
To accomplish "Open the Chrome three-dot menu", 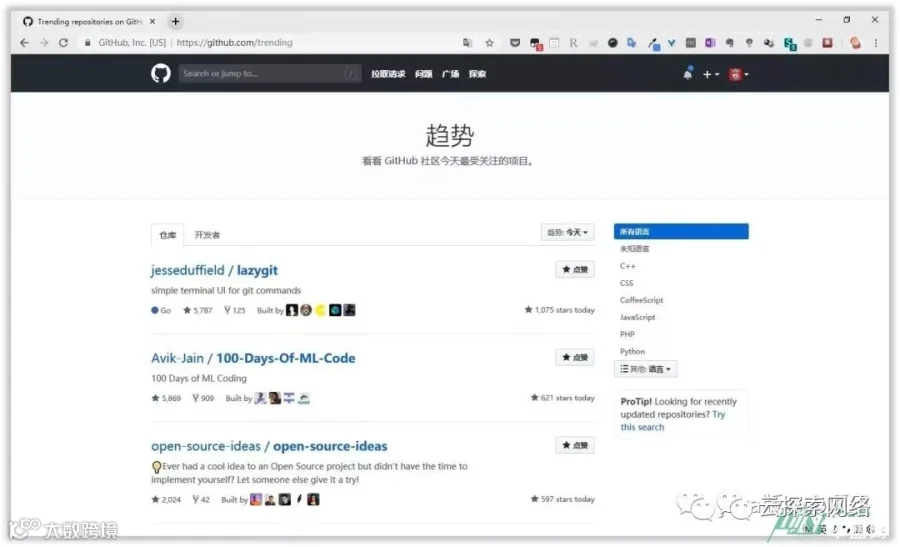I will (x=875, y=42).
